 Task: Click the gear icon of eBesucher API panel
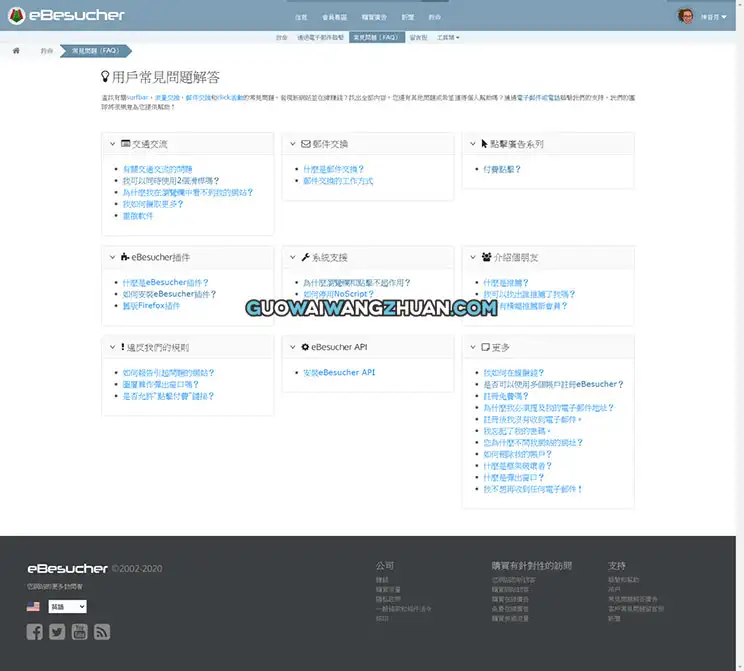click(x=305, y=347)
